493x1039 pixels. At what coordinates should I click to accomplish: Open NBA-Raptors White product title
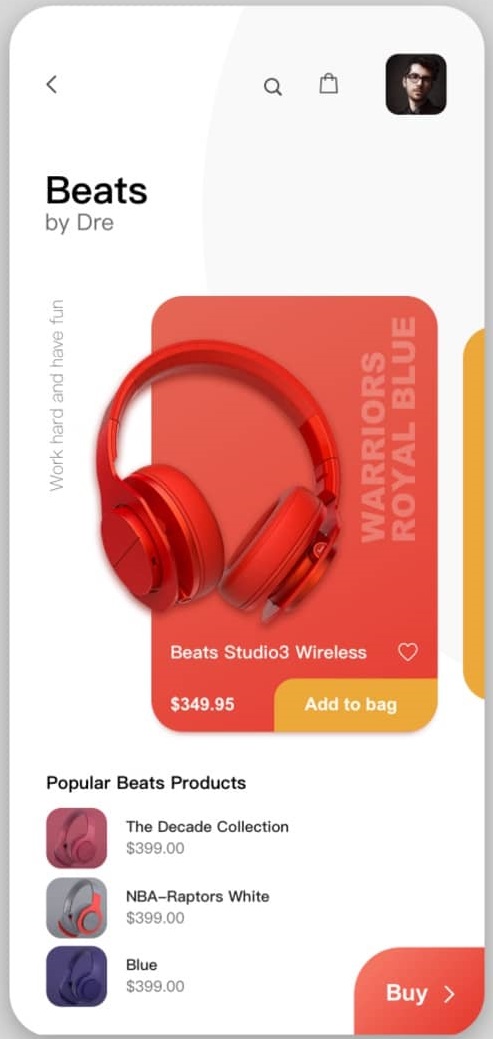(x=197, y=897)
